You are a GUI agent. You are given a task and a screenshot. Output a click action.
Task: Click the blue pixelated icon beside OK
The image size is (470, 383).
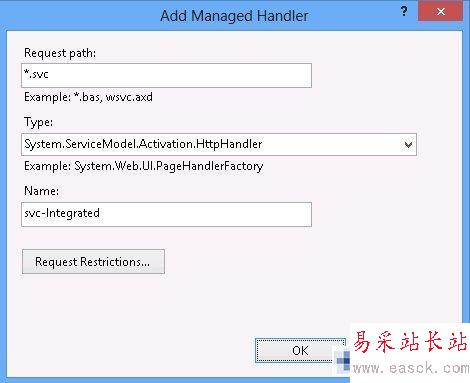point(343,361)
